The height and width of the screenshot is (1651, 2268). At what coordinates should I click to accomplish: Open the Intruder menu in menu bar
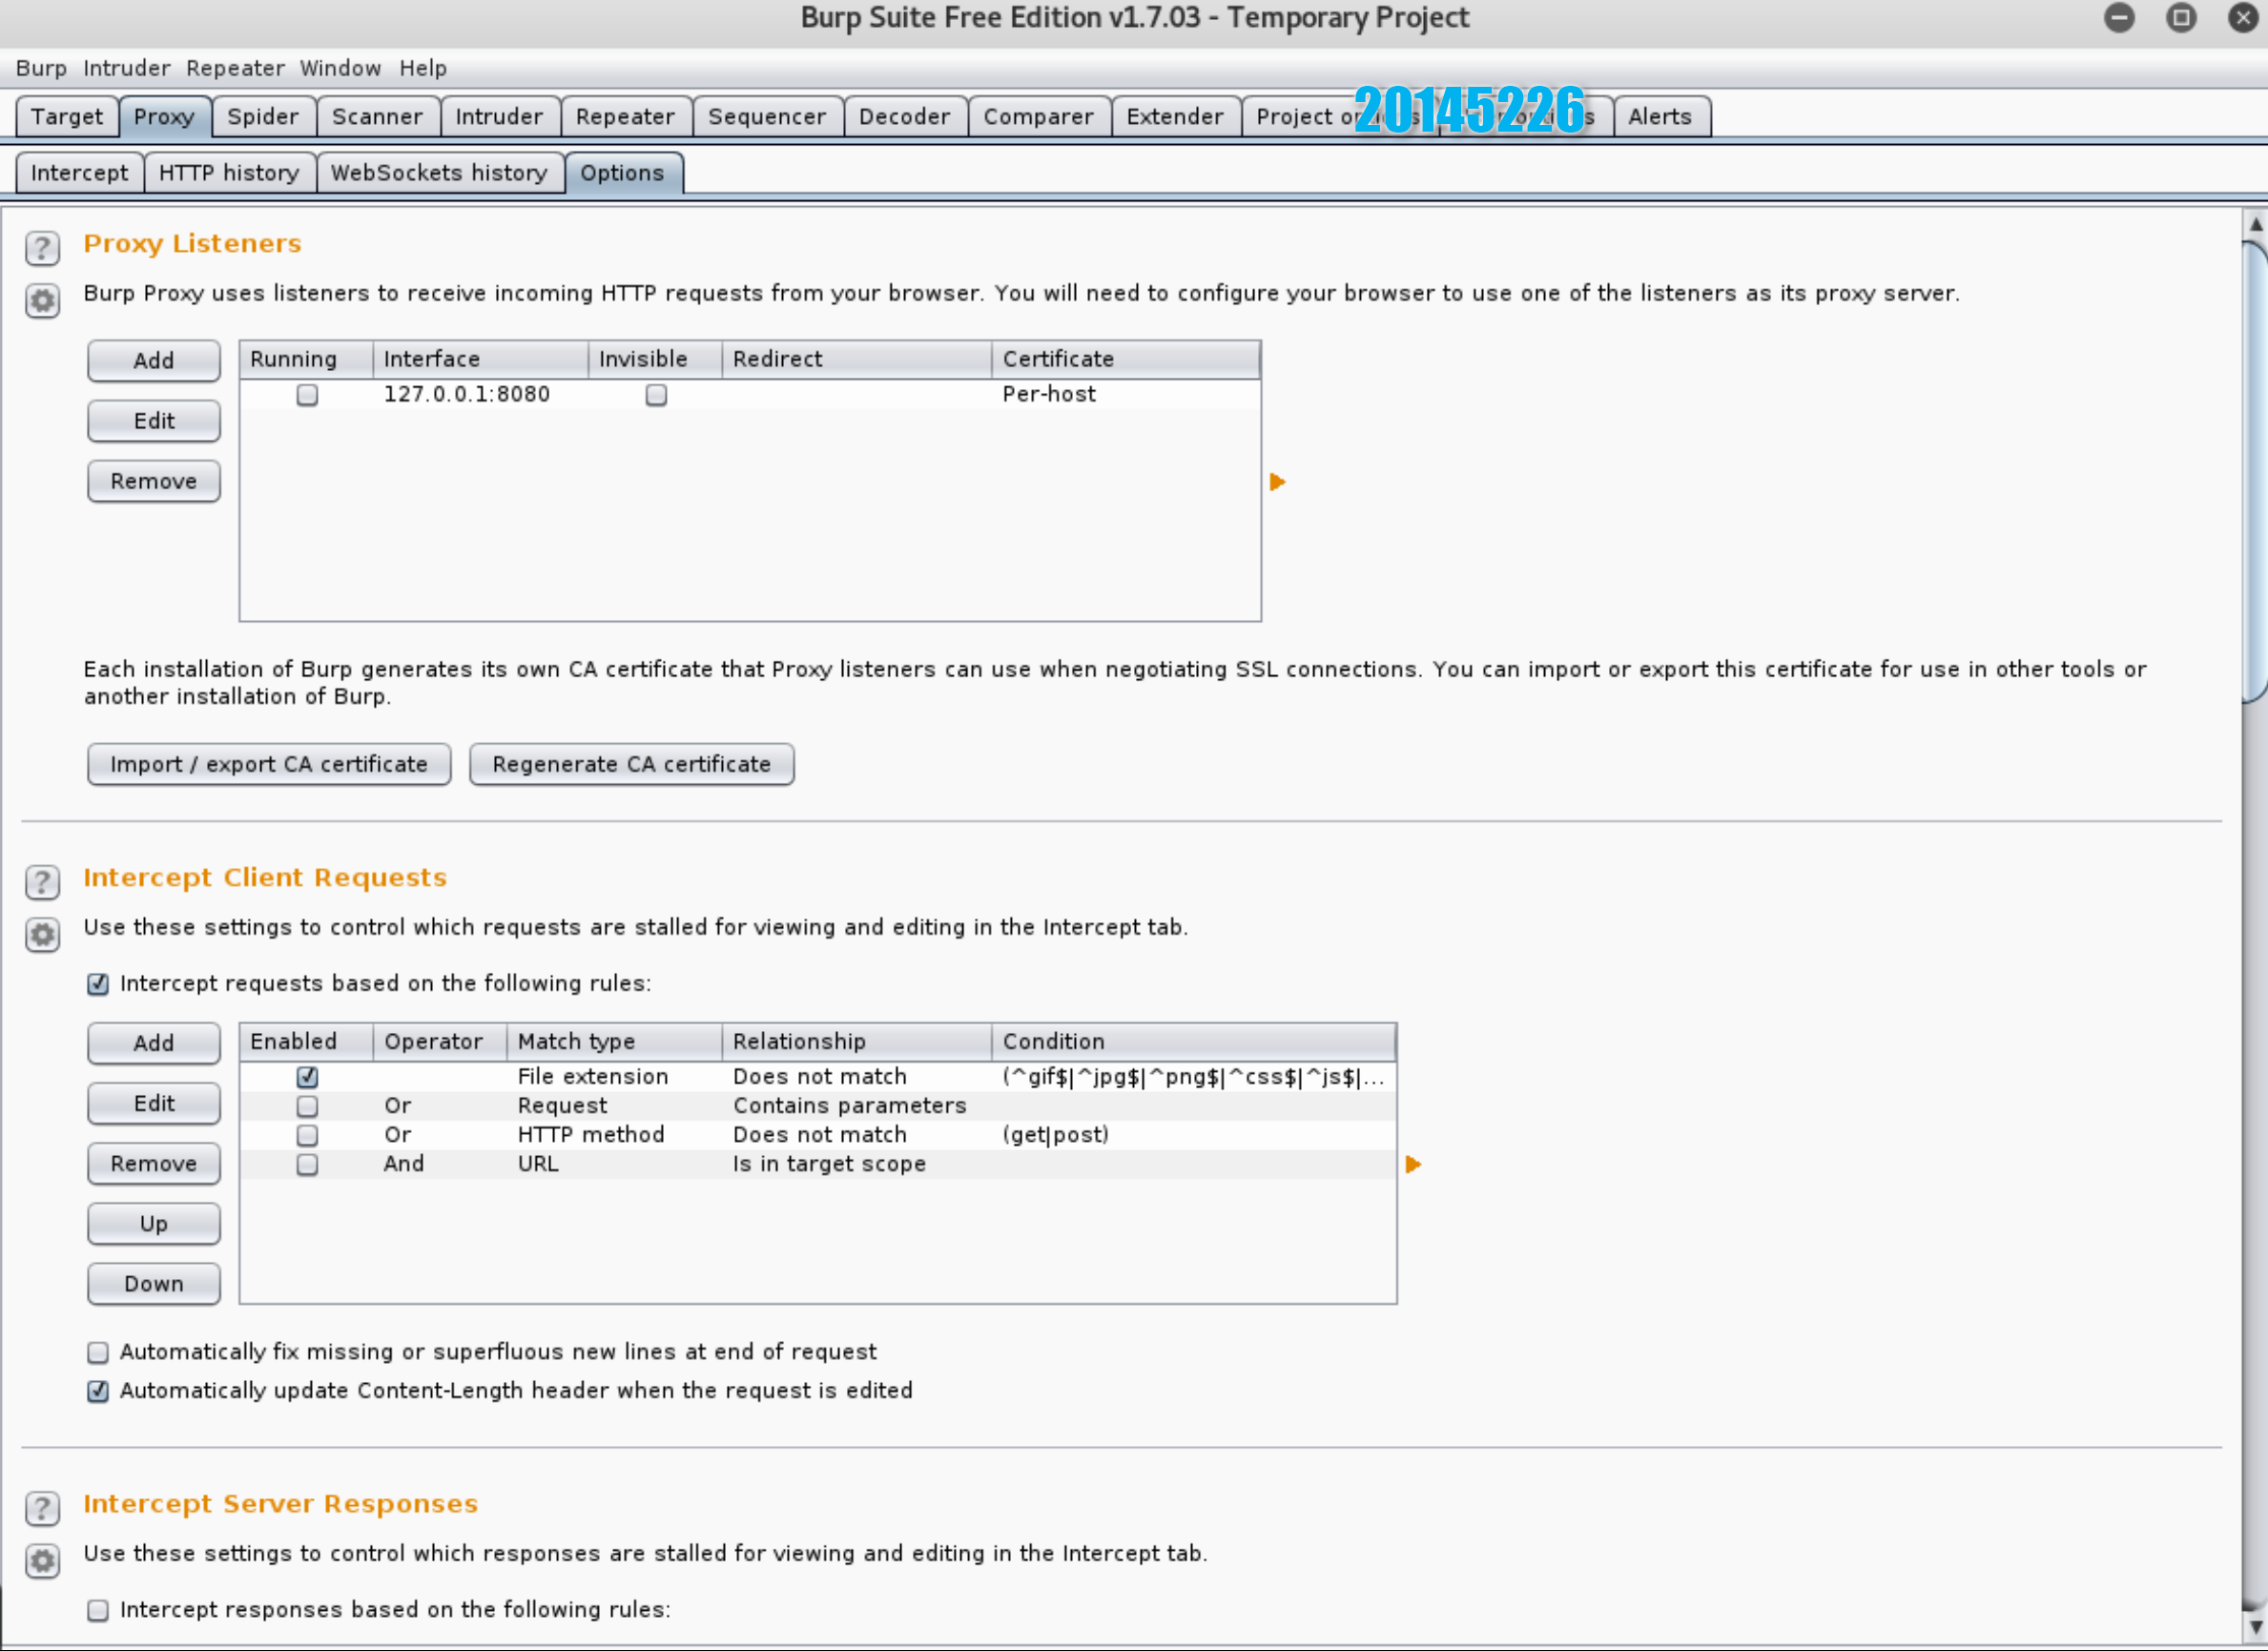coord(127,68)
